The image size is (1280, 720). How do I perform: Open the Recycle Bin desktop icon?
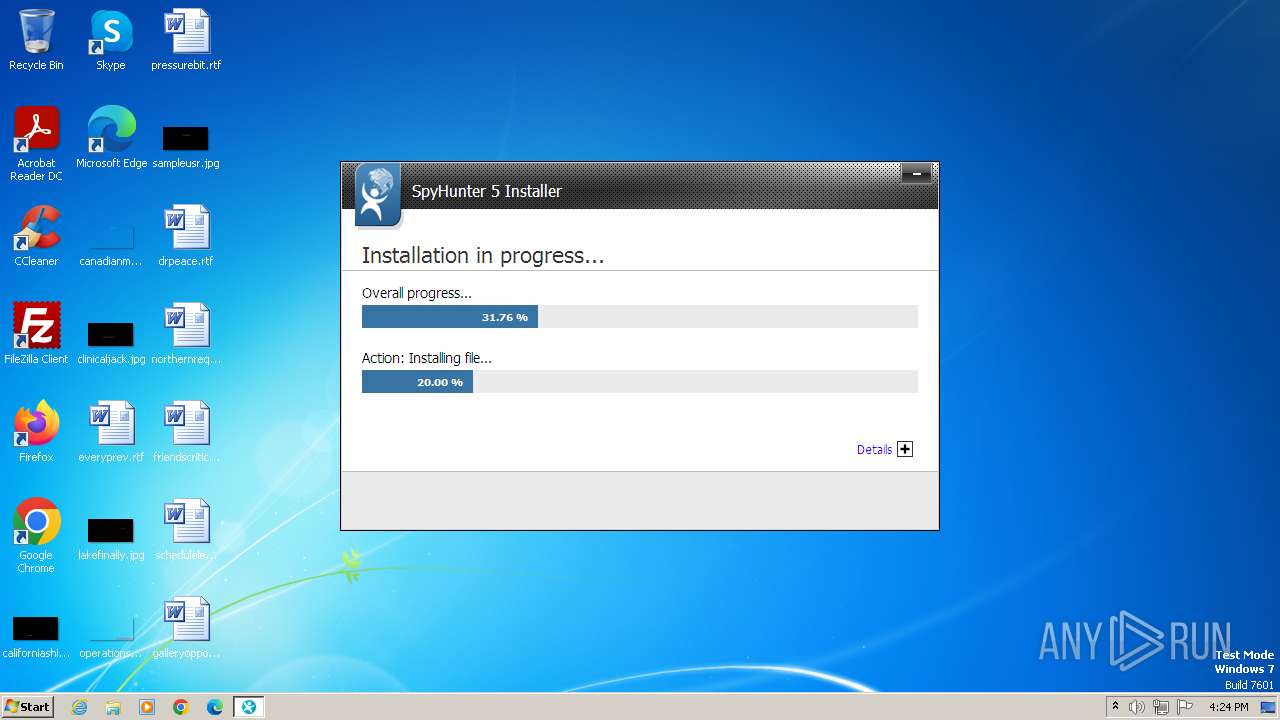pyautogui.click(x=36, y=40)
